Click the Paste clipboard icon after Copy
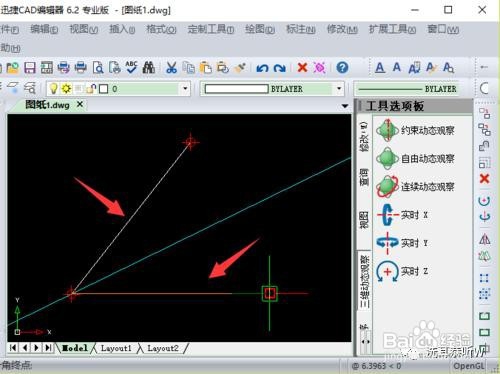This screenshot has height=374, width=500. click(206, 68)
